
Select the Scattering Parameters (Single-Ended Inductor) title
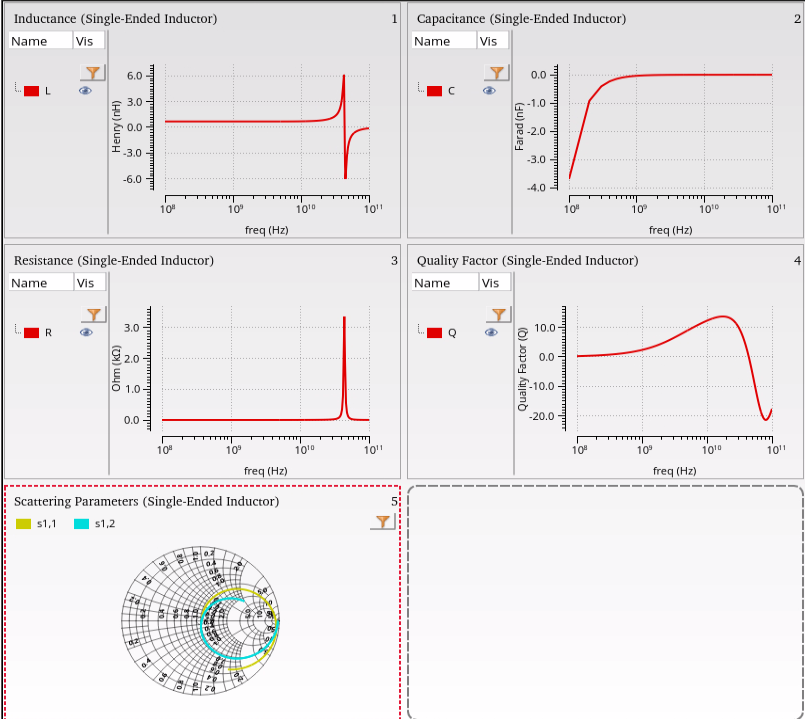[146, 501]
